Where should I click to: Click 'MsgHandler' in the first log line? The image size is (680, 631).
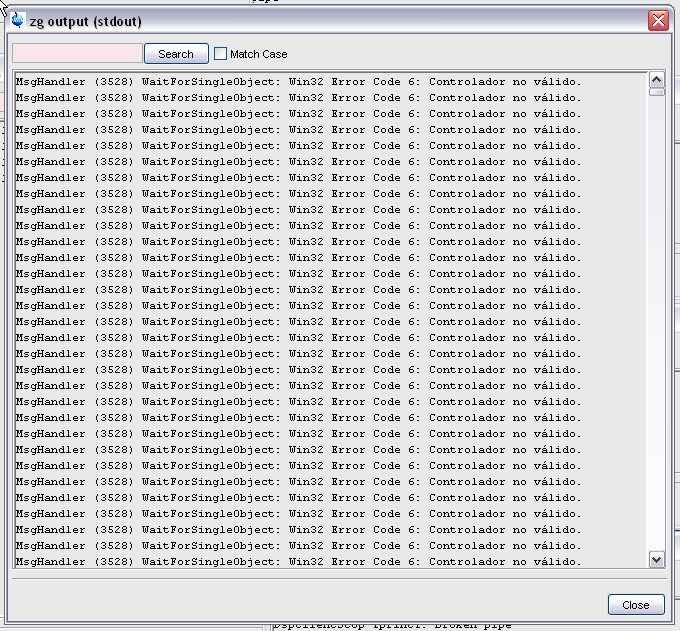[51, 82]
